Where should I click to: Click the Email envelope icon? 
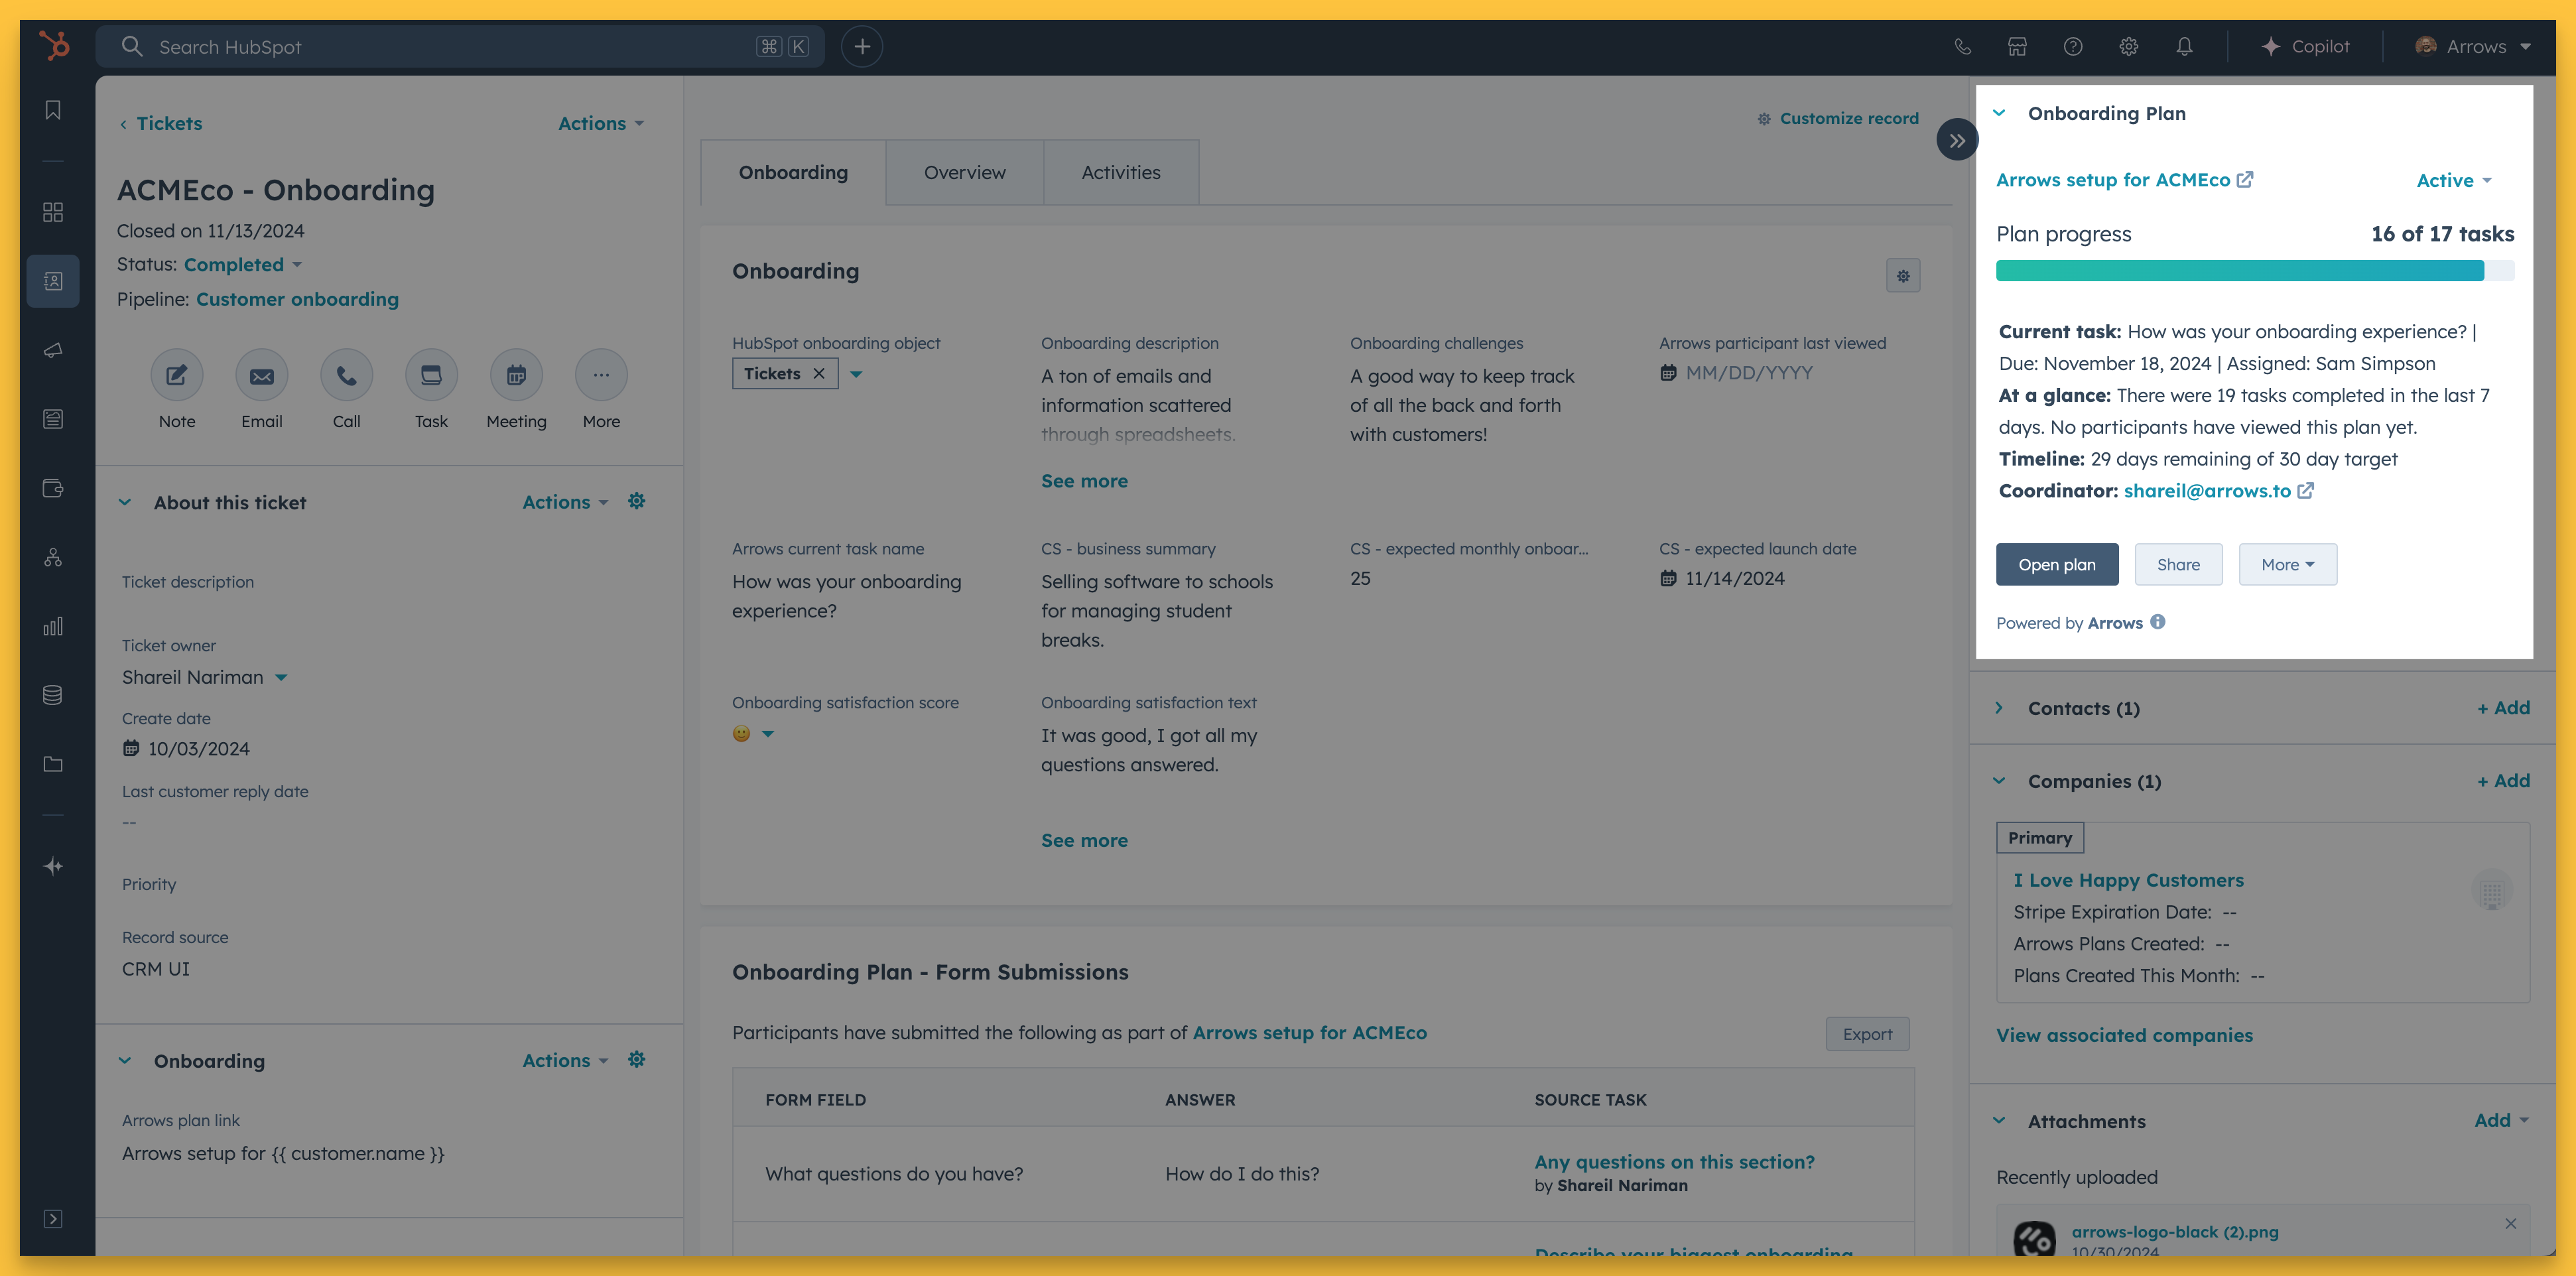tap(262, 375)
